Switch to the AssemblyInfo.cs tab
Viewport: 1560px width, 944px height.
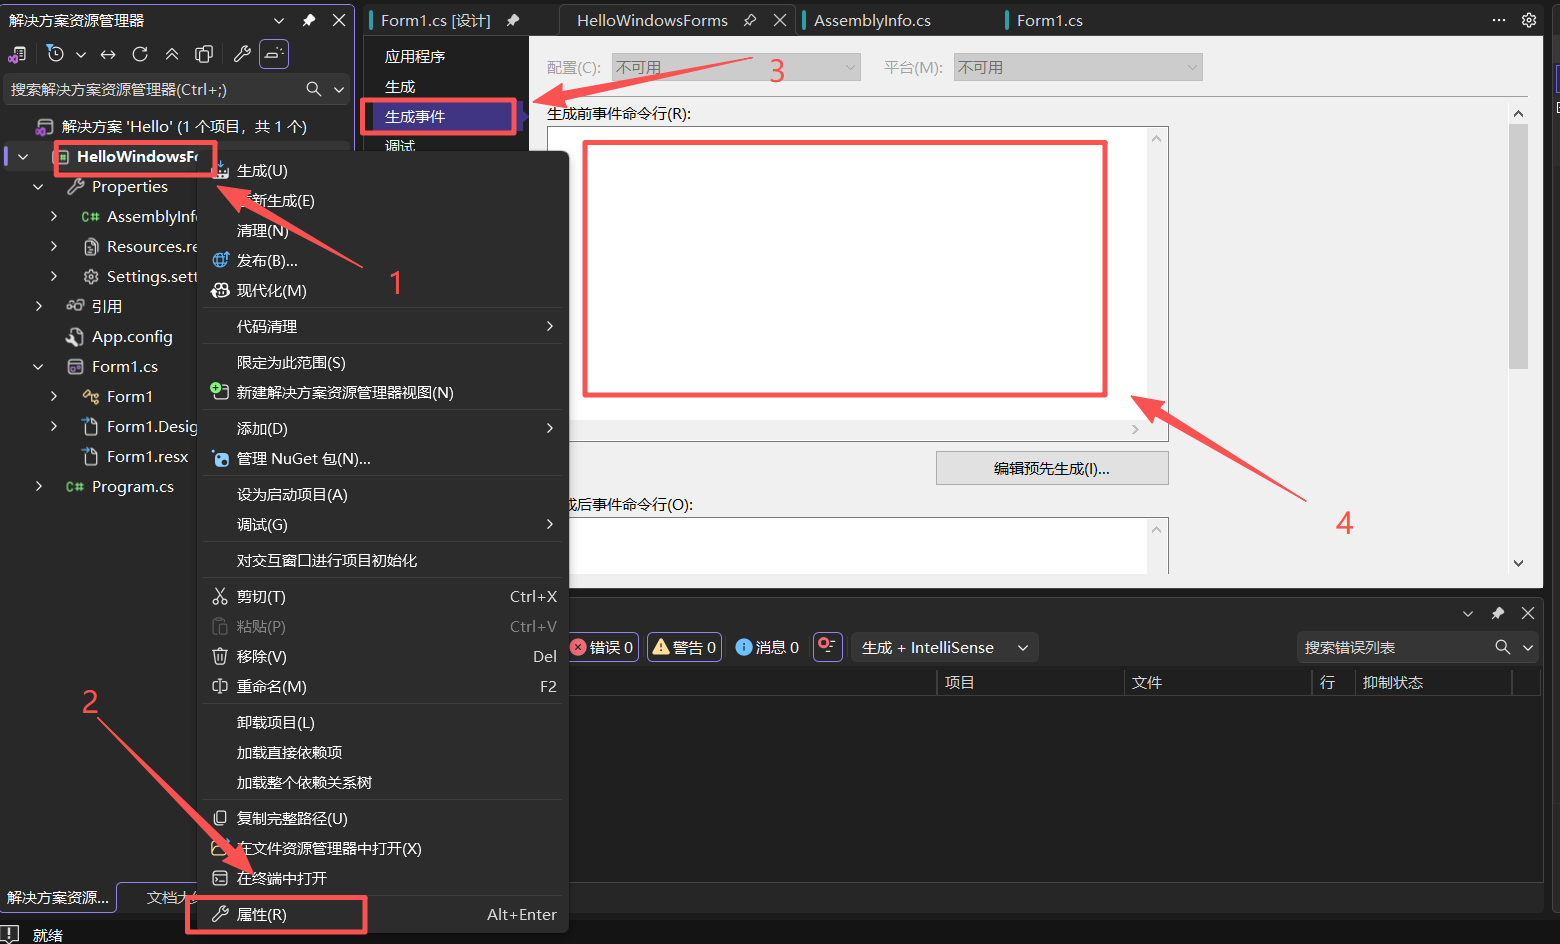point(872,20)
